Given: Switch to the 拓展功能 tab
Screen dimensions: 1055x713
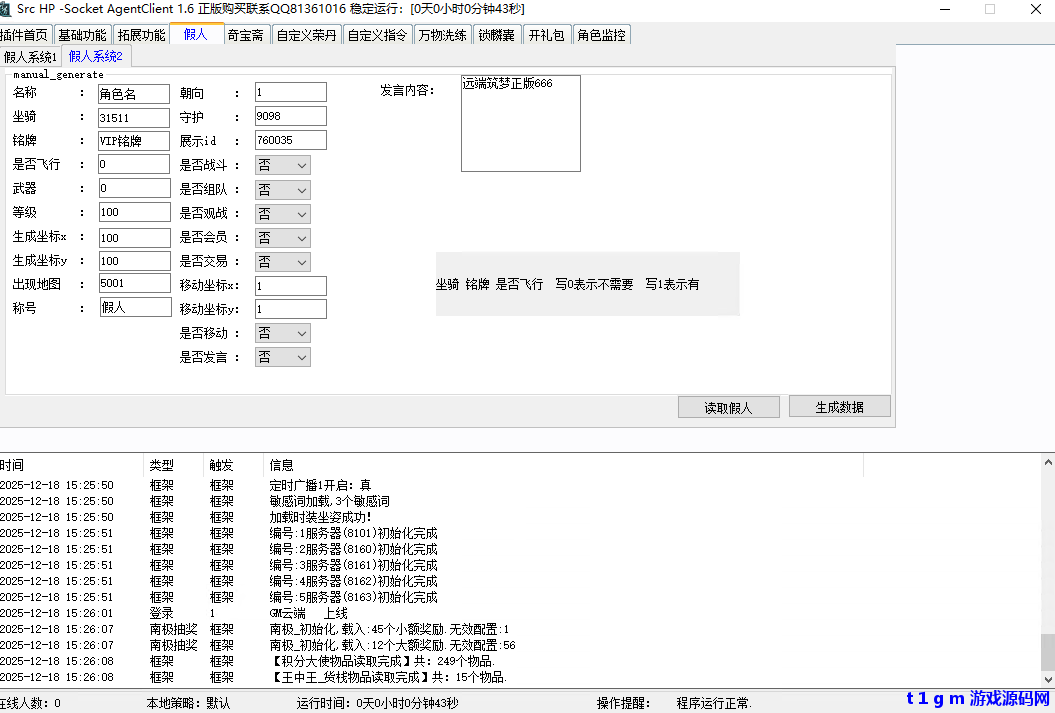Looking at the screenshot, I should [140, 33].
